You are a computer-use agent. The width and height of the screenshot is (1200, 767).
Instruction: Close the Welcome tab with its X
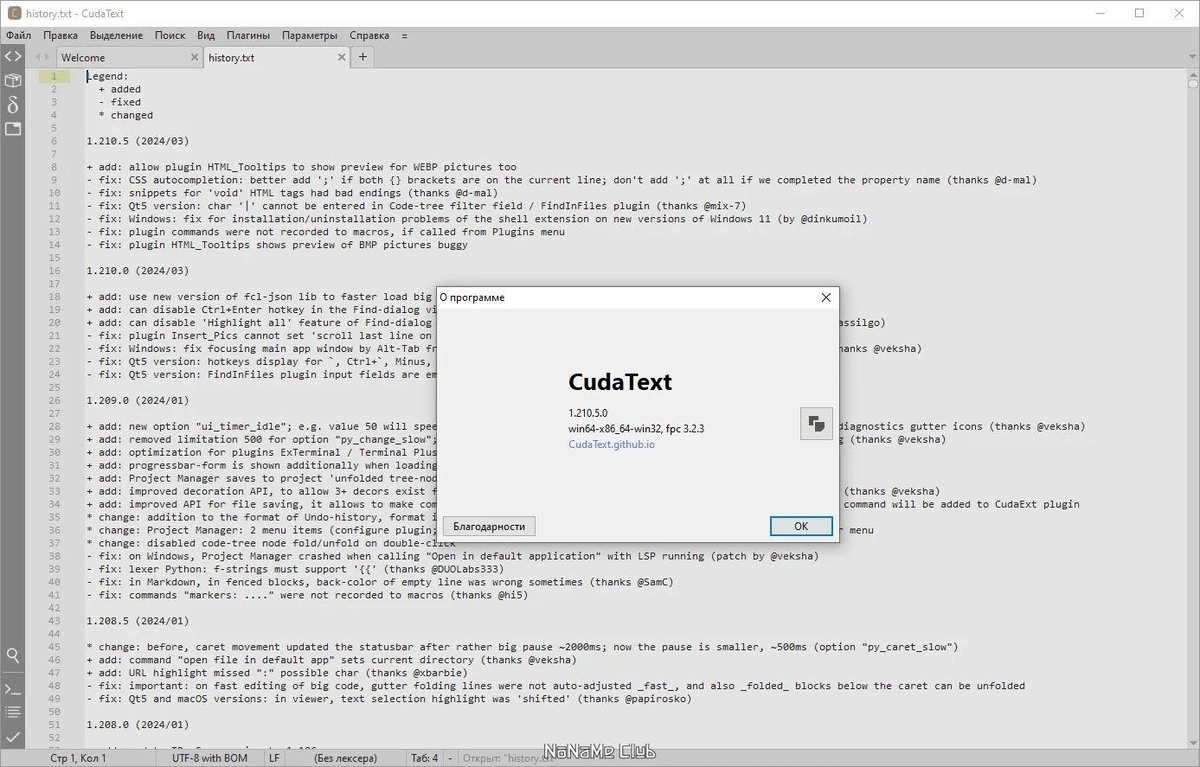(x=193, y=58)
